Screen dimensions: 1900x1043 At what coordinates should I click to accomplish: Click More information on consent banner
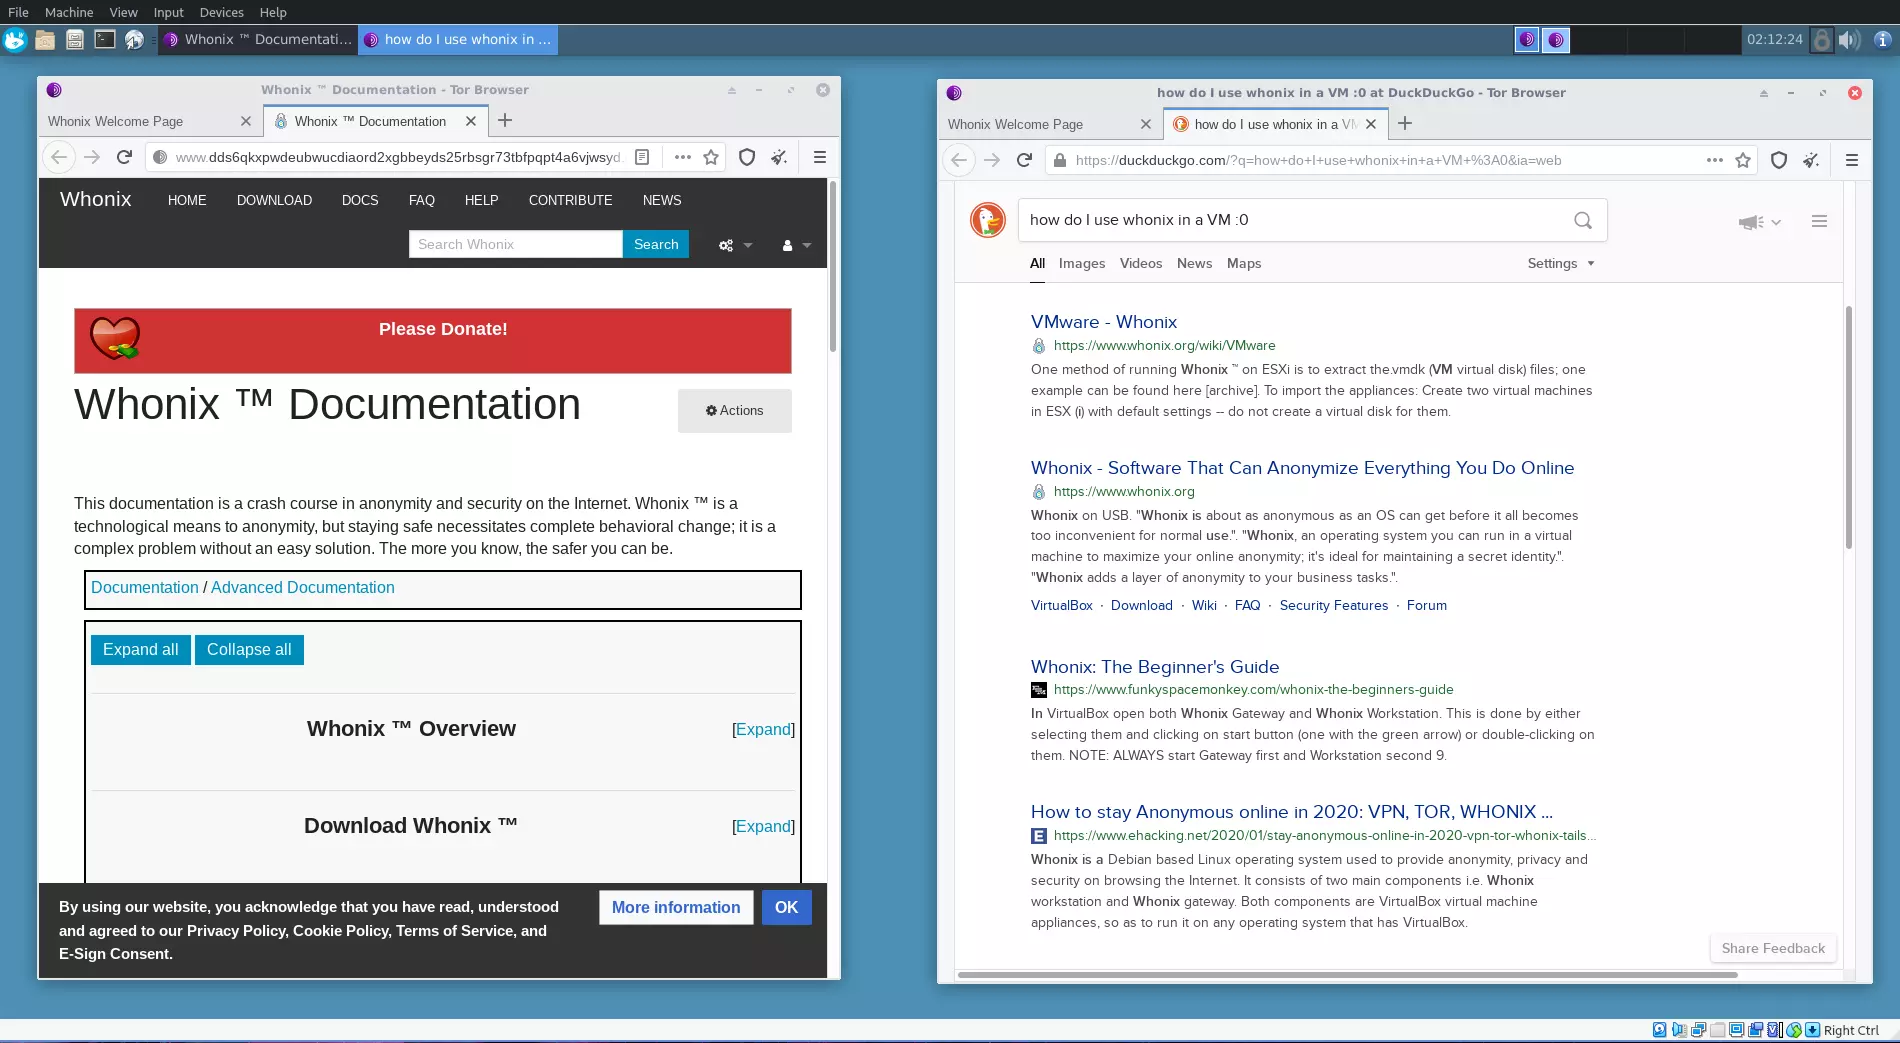pyautogui.click(x=676, y=908)
